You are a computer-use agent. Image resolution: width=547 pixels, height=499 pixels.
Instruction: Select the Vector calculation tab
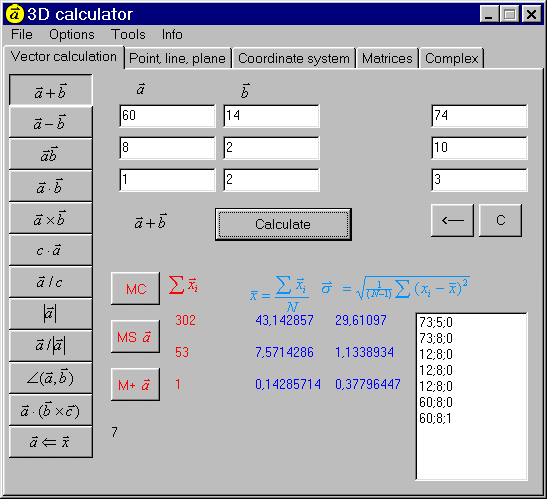pyautogui.click(x=64, y=57)
